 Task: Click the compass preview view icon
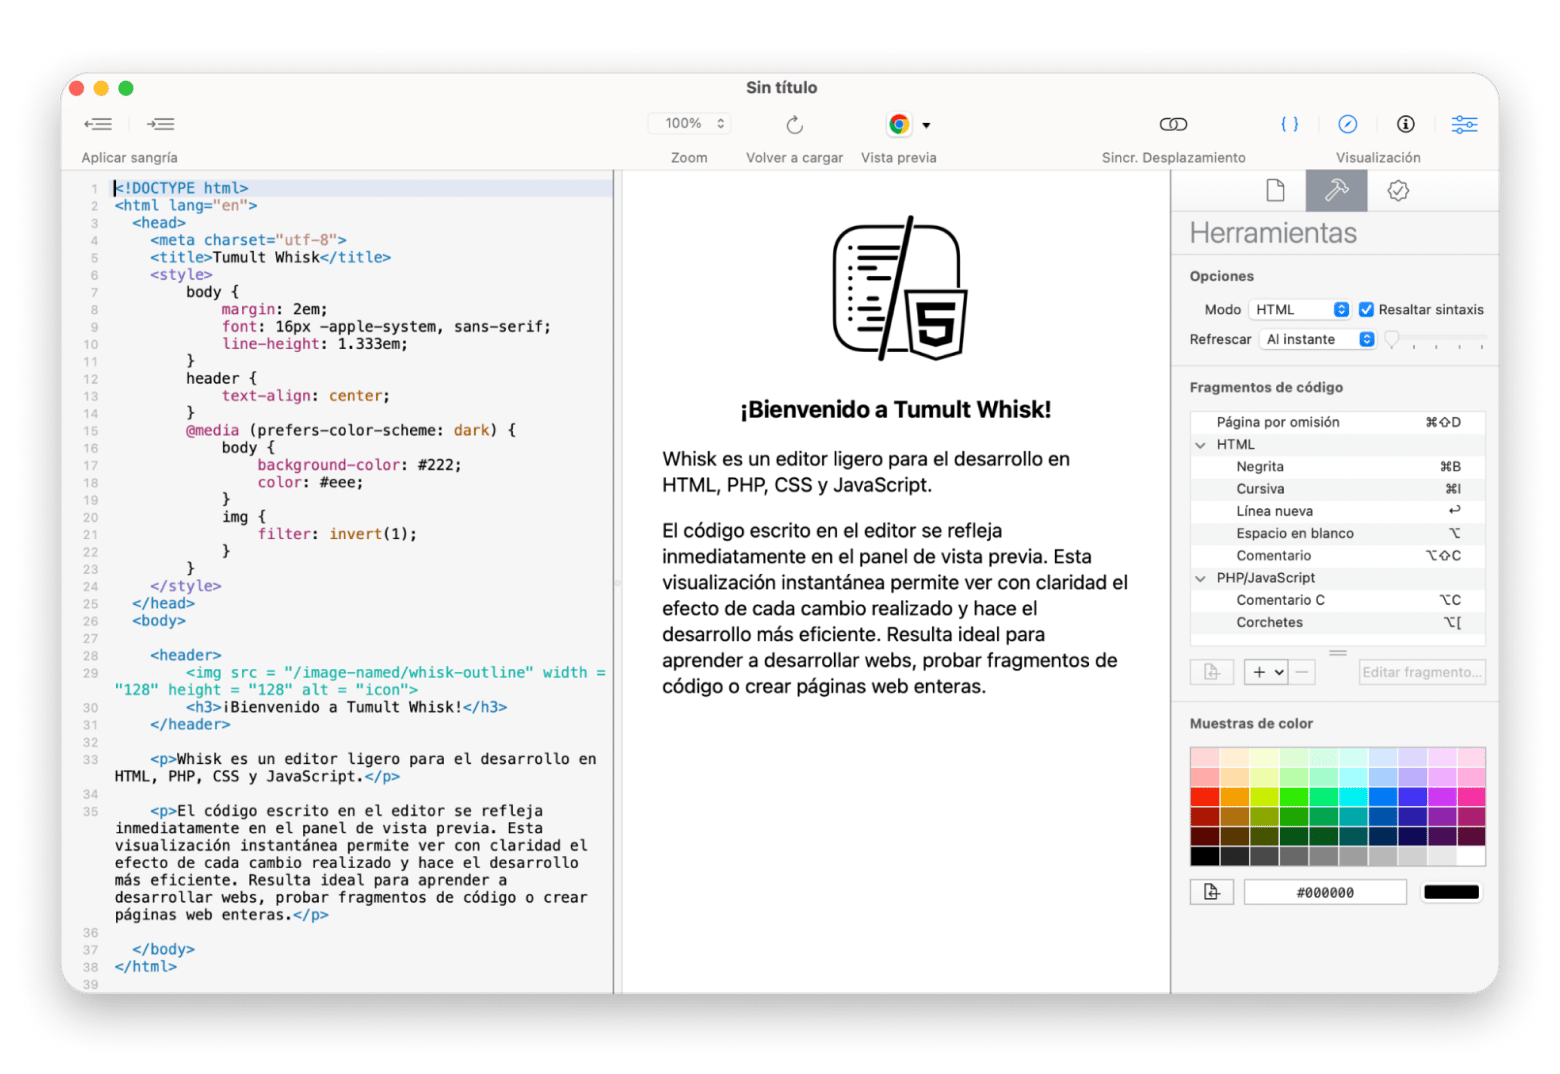point(1348,124)
